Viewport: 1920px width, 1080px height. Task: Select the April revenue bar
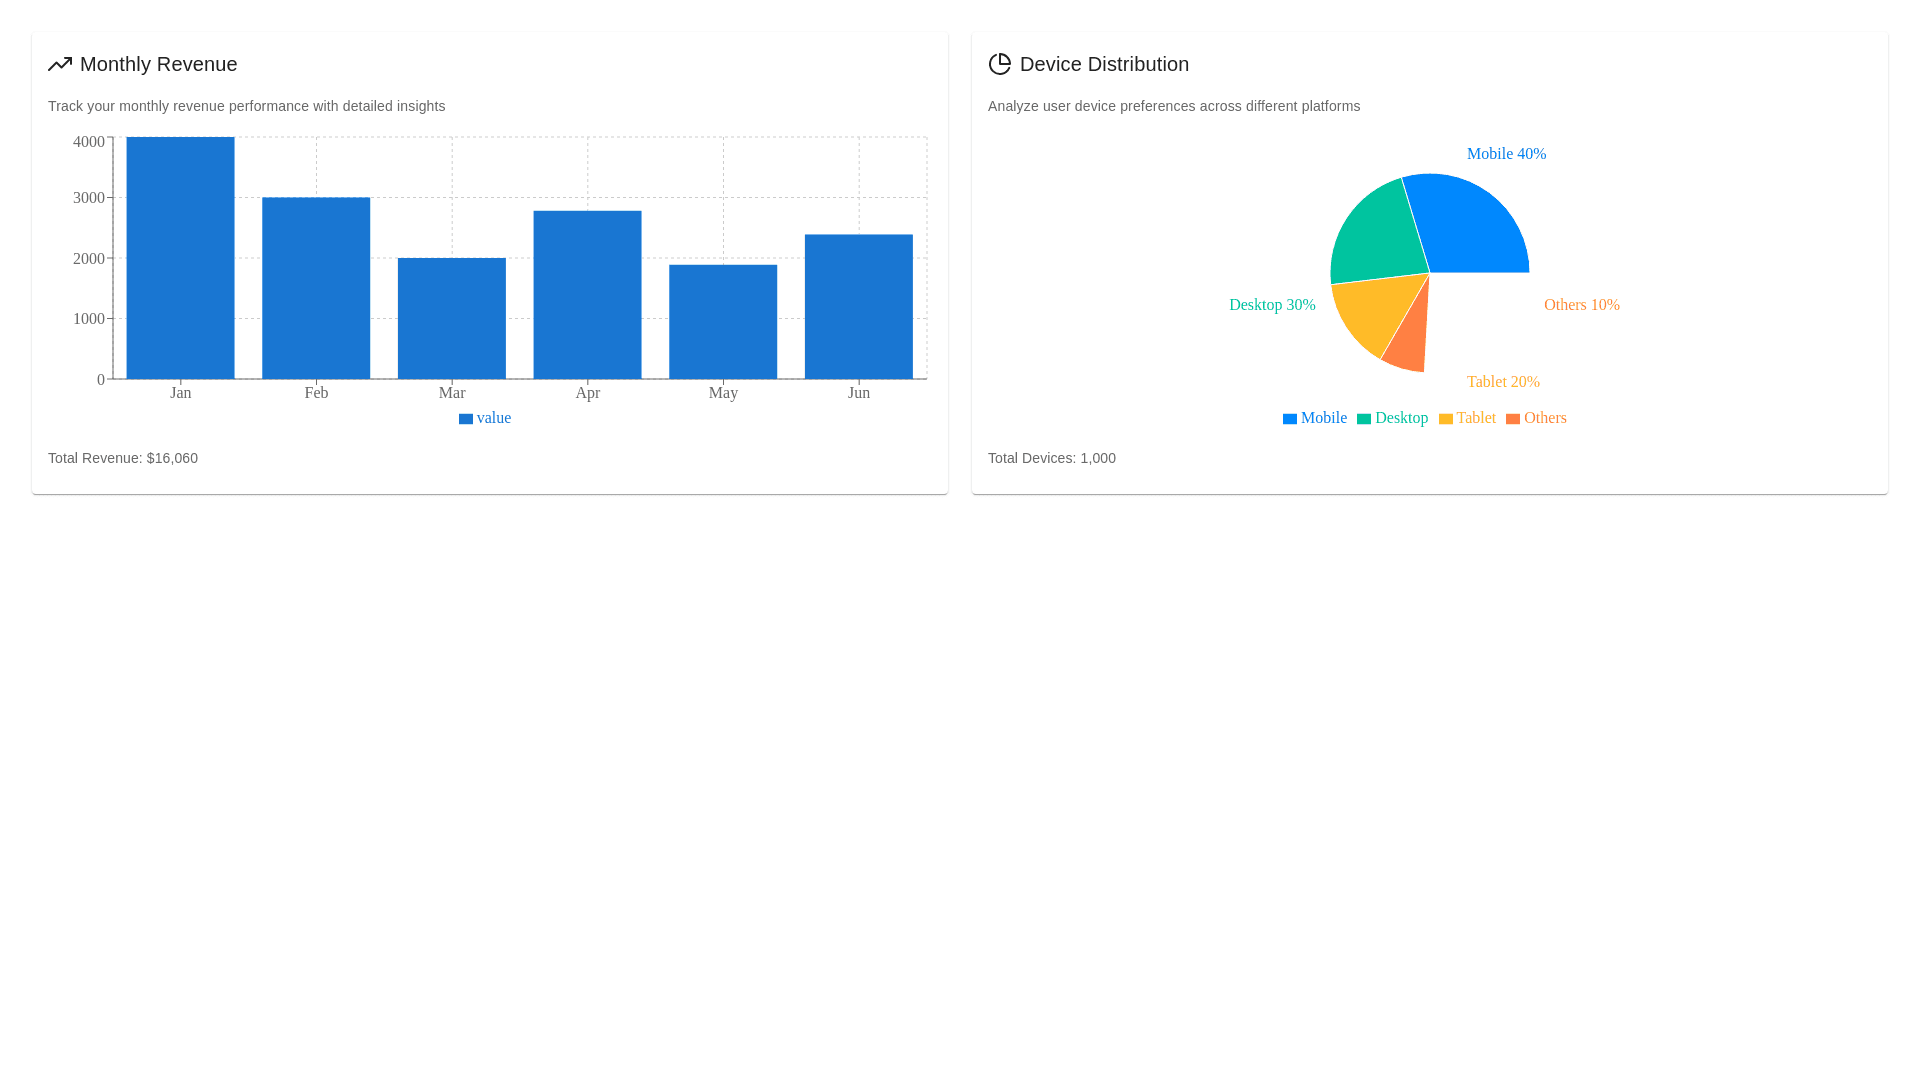point(587,295)
